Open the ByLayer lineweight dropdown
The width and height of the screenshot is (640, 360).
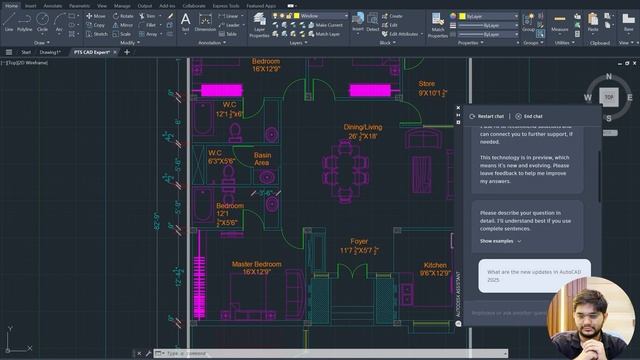pos(489,25)
